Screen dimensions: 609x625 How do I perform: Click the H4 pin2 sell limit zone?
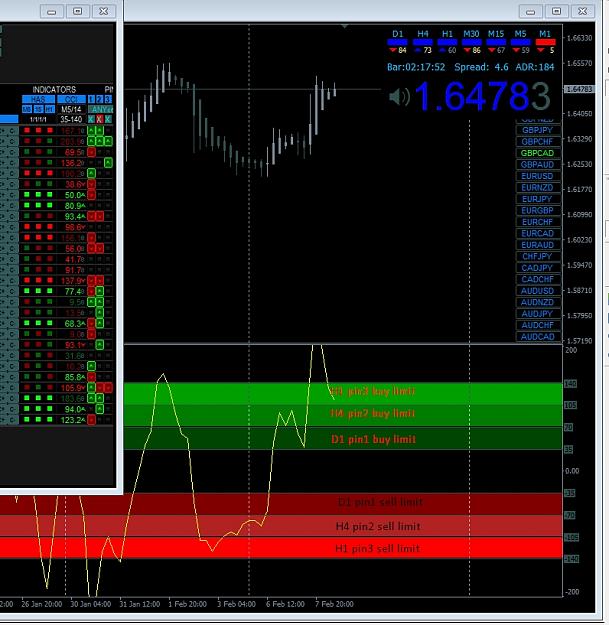pyautogui.click(x=281, y=526)
